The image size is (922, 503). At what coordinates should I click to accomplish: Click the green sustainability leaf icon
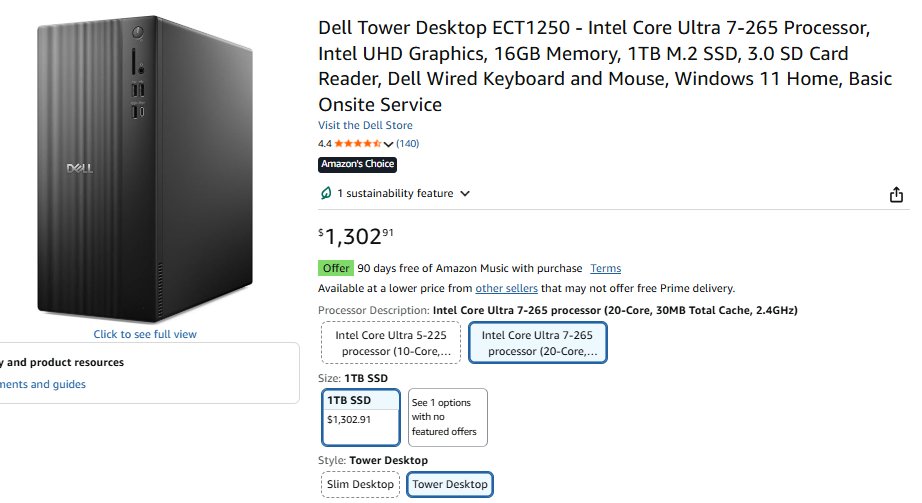(x=325, y=193)
